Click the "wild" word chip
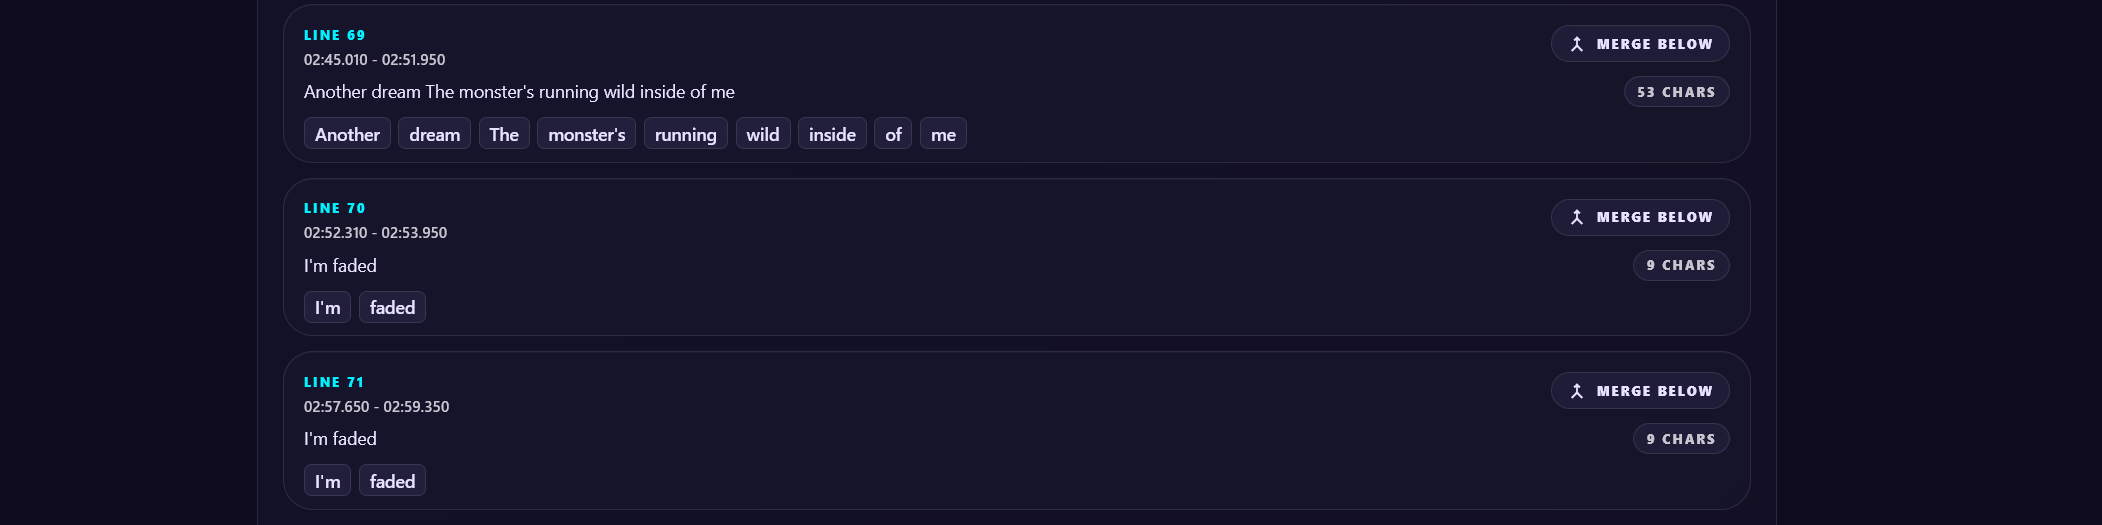 763,134
